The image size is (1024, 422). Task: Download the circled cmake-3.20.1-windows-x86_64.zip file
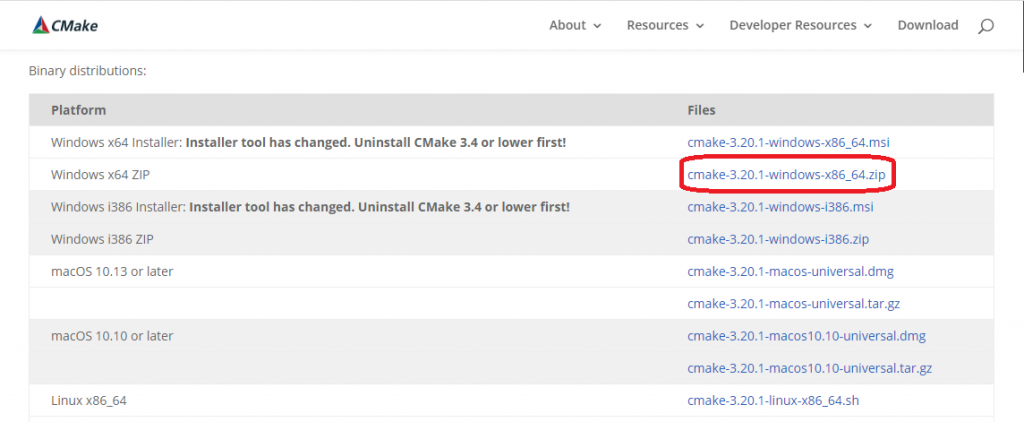pos(786,174)
